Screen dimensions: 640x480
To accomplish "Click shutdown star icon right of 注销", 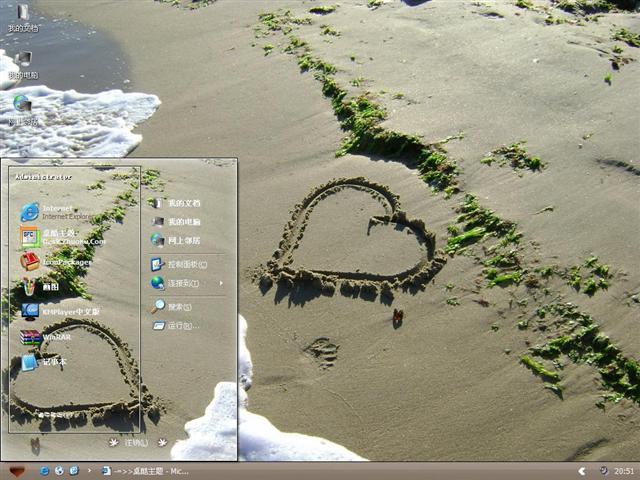I will coord(162,442).
